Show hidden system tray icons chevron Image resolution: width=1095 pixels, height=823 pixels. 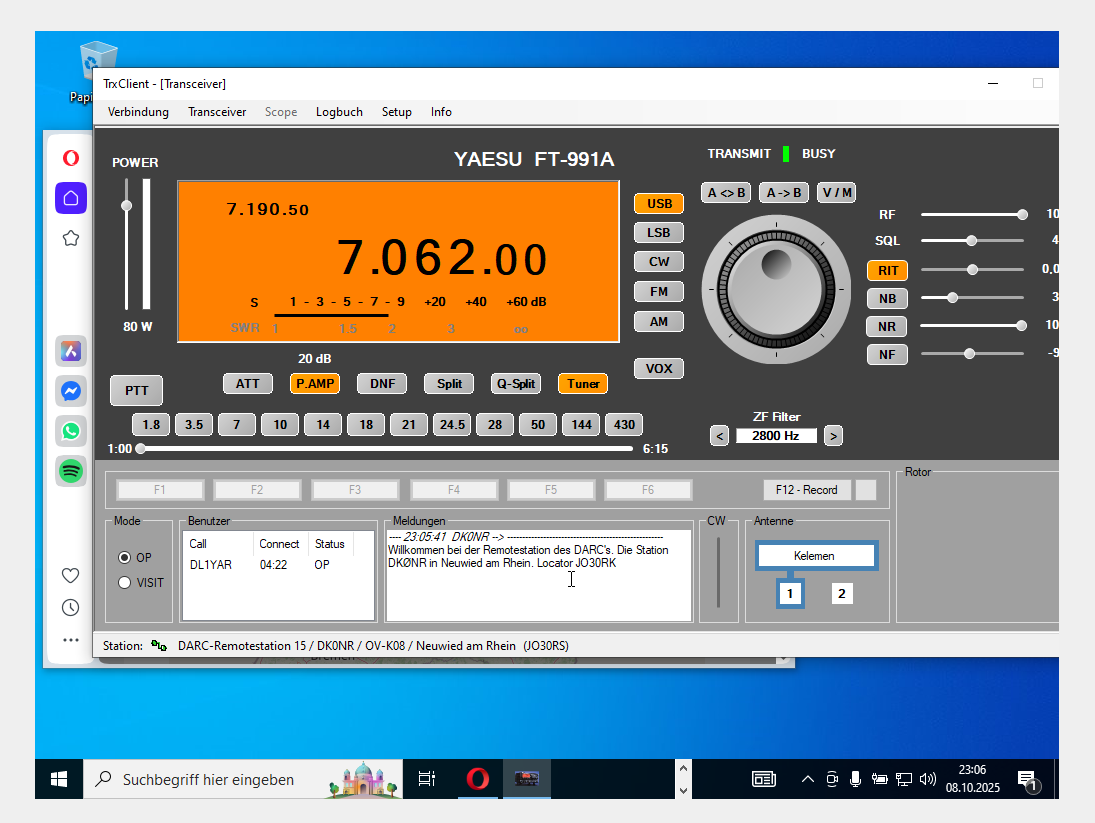[808, 779]
